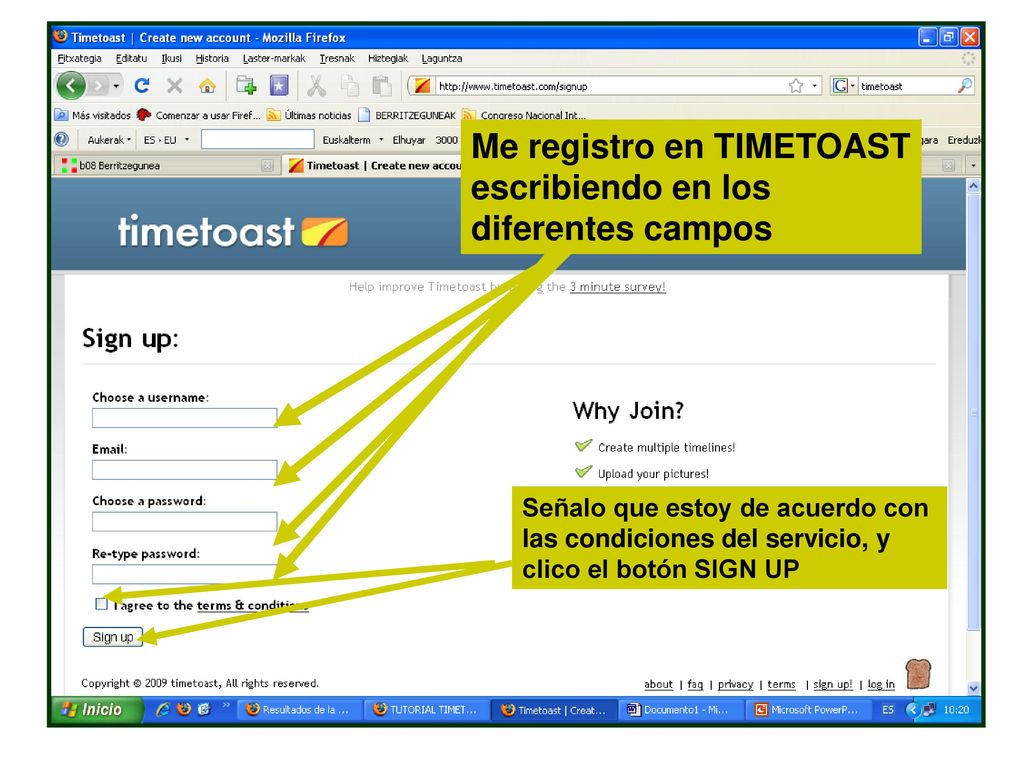Open the Hizteqiak menu
Screen dimensions: 1024x768
388,58
